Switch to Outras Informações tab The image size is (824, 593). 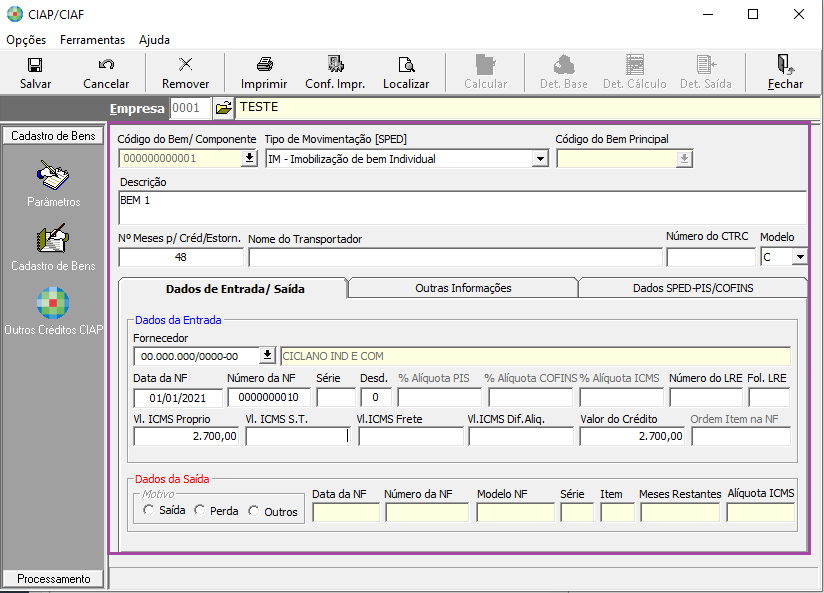[x=463, y=288]
